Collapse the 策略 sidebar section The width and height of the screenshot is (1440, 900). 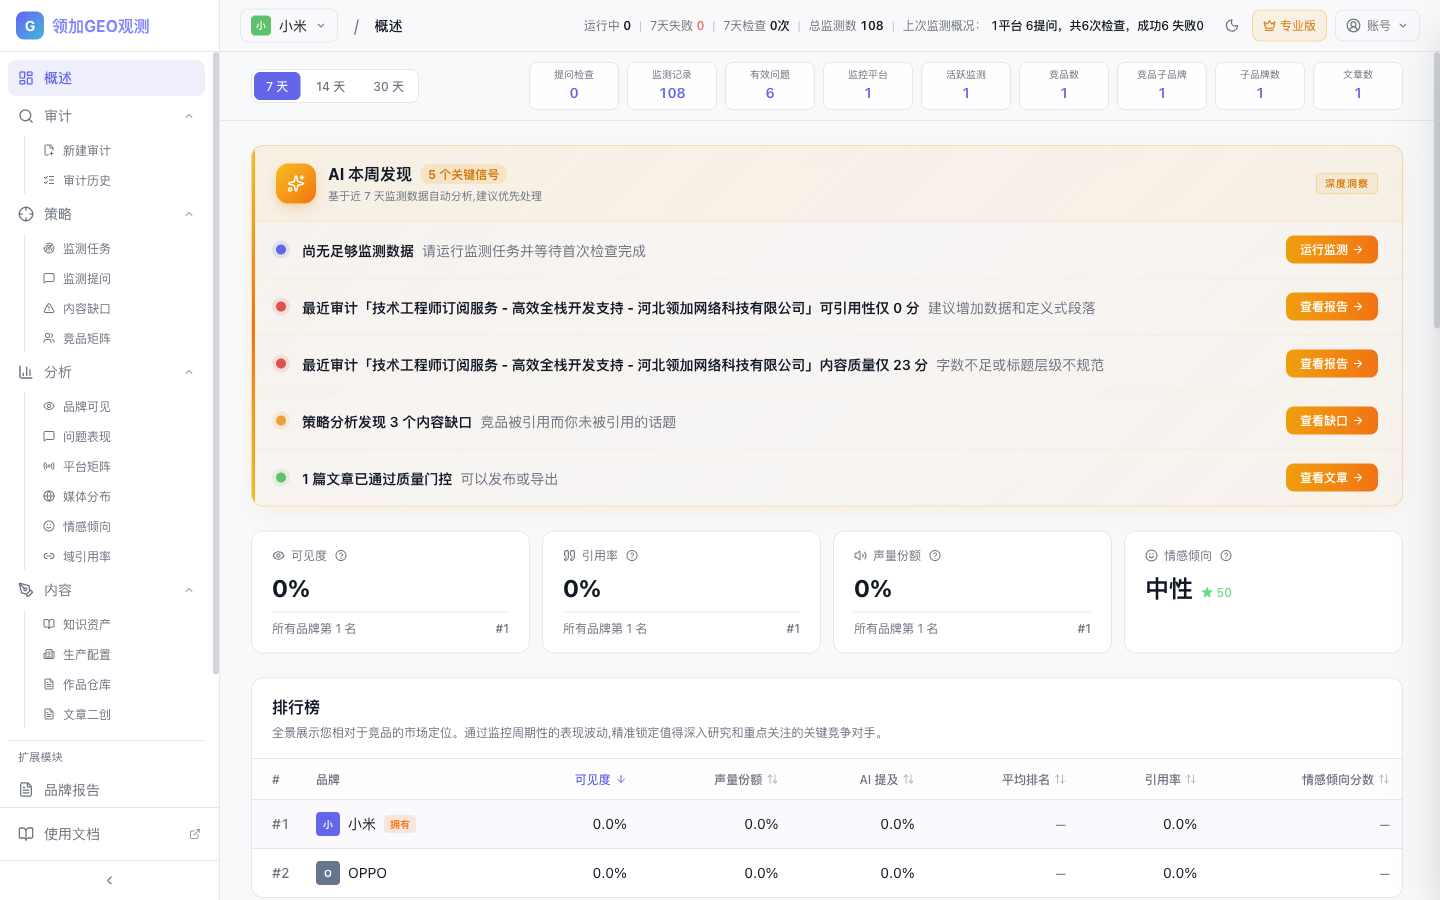click(x=189, y=214)
